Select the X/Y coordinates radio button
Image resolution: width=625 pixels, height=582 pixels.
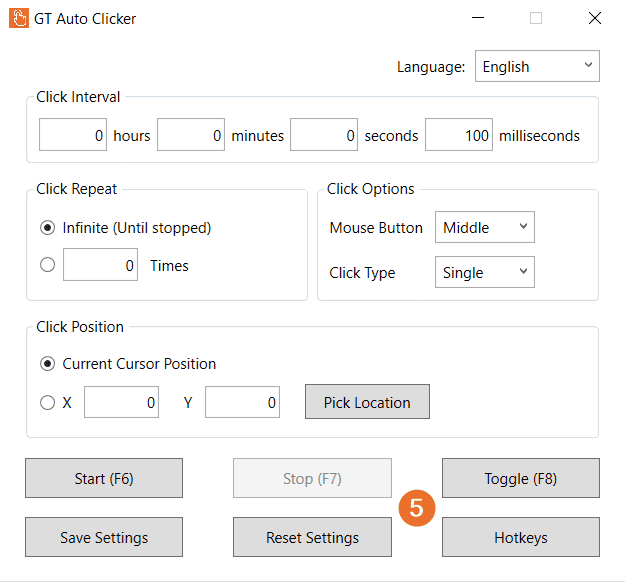pos(47,403)
